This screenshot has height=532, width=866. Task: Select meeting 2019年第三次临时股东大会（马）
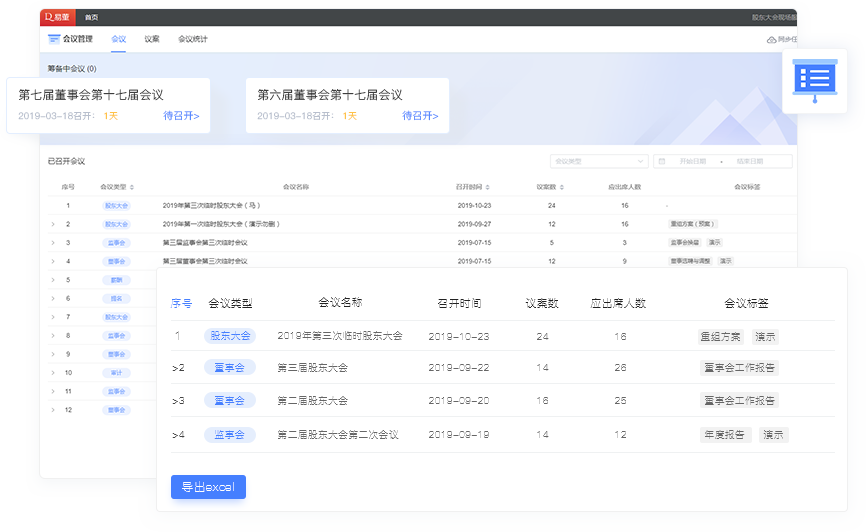(x=212, y=206)
